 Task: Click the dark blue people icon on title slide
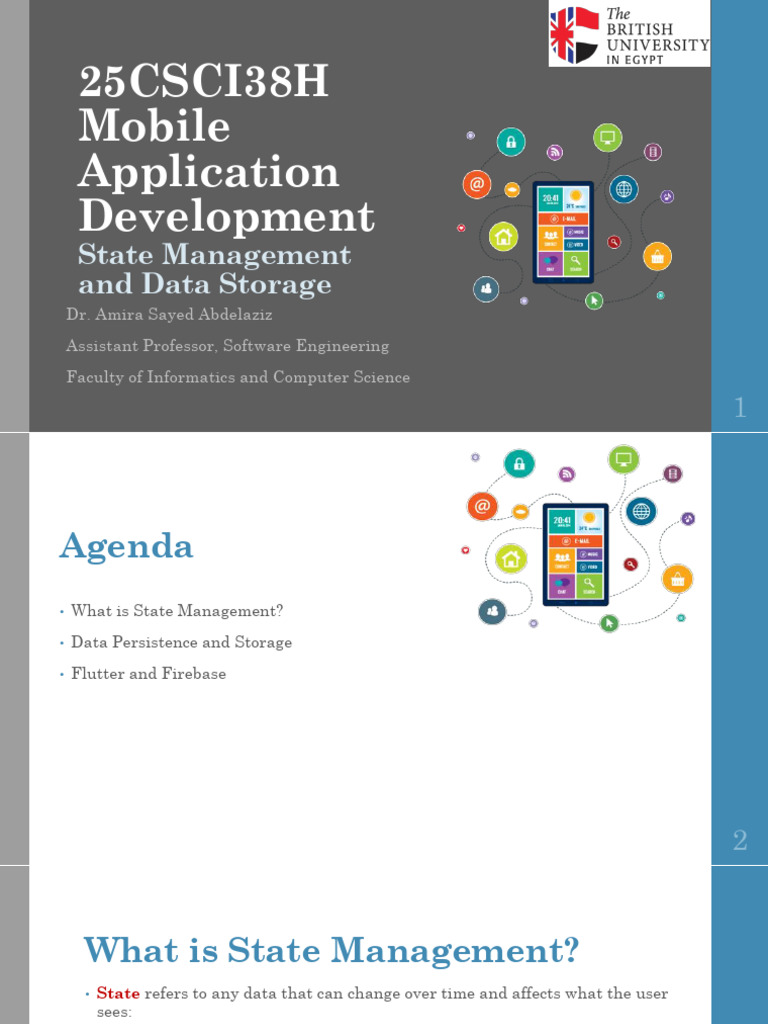(486, 289)
